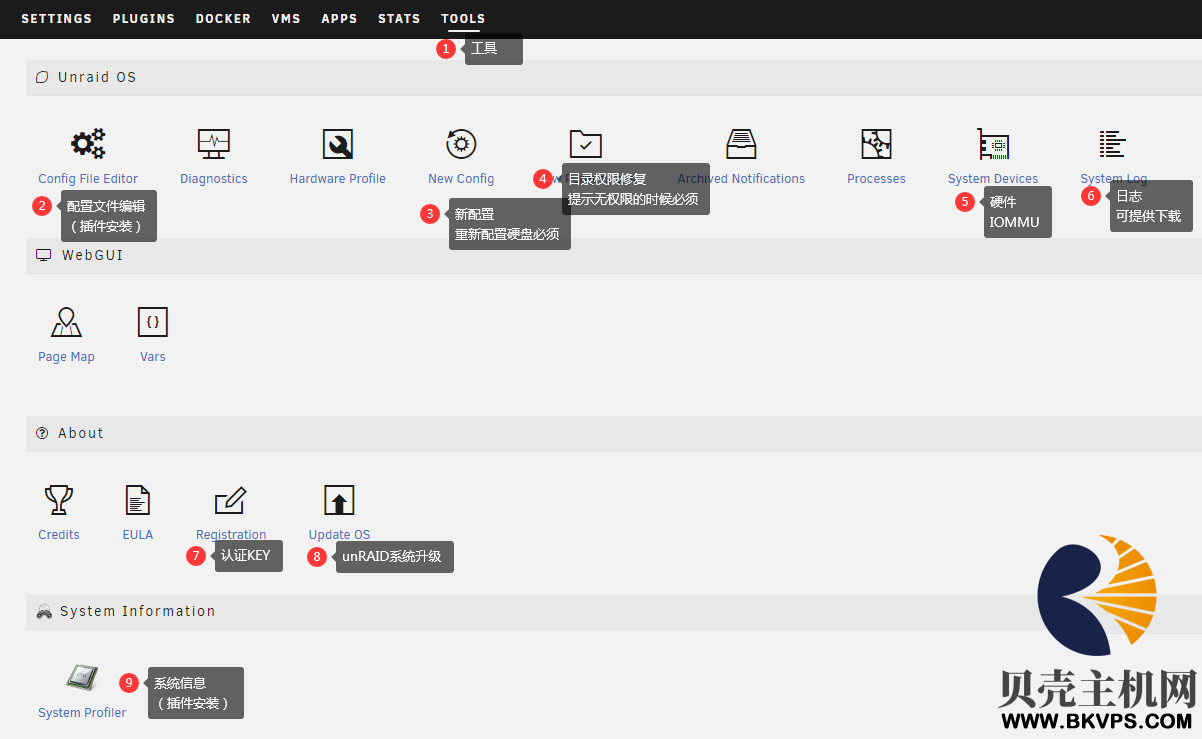The image size is (1202, 739).
Task: Open the STATS tab
Action: click(399, 19)
